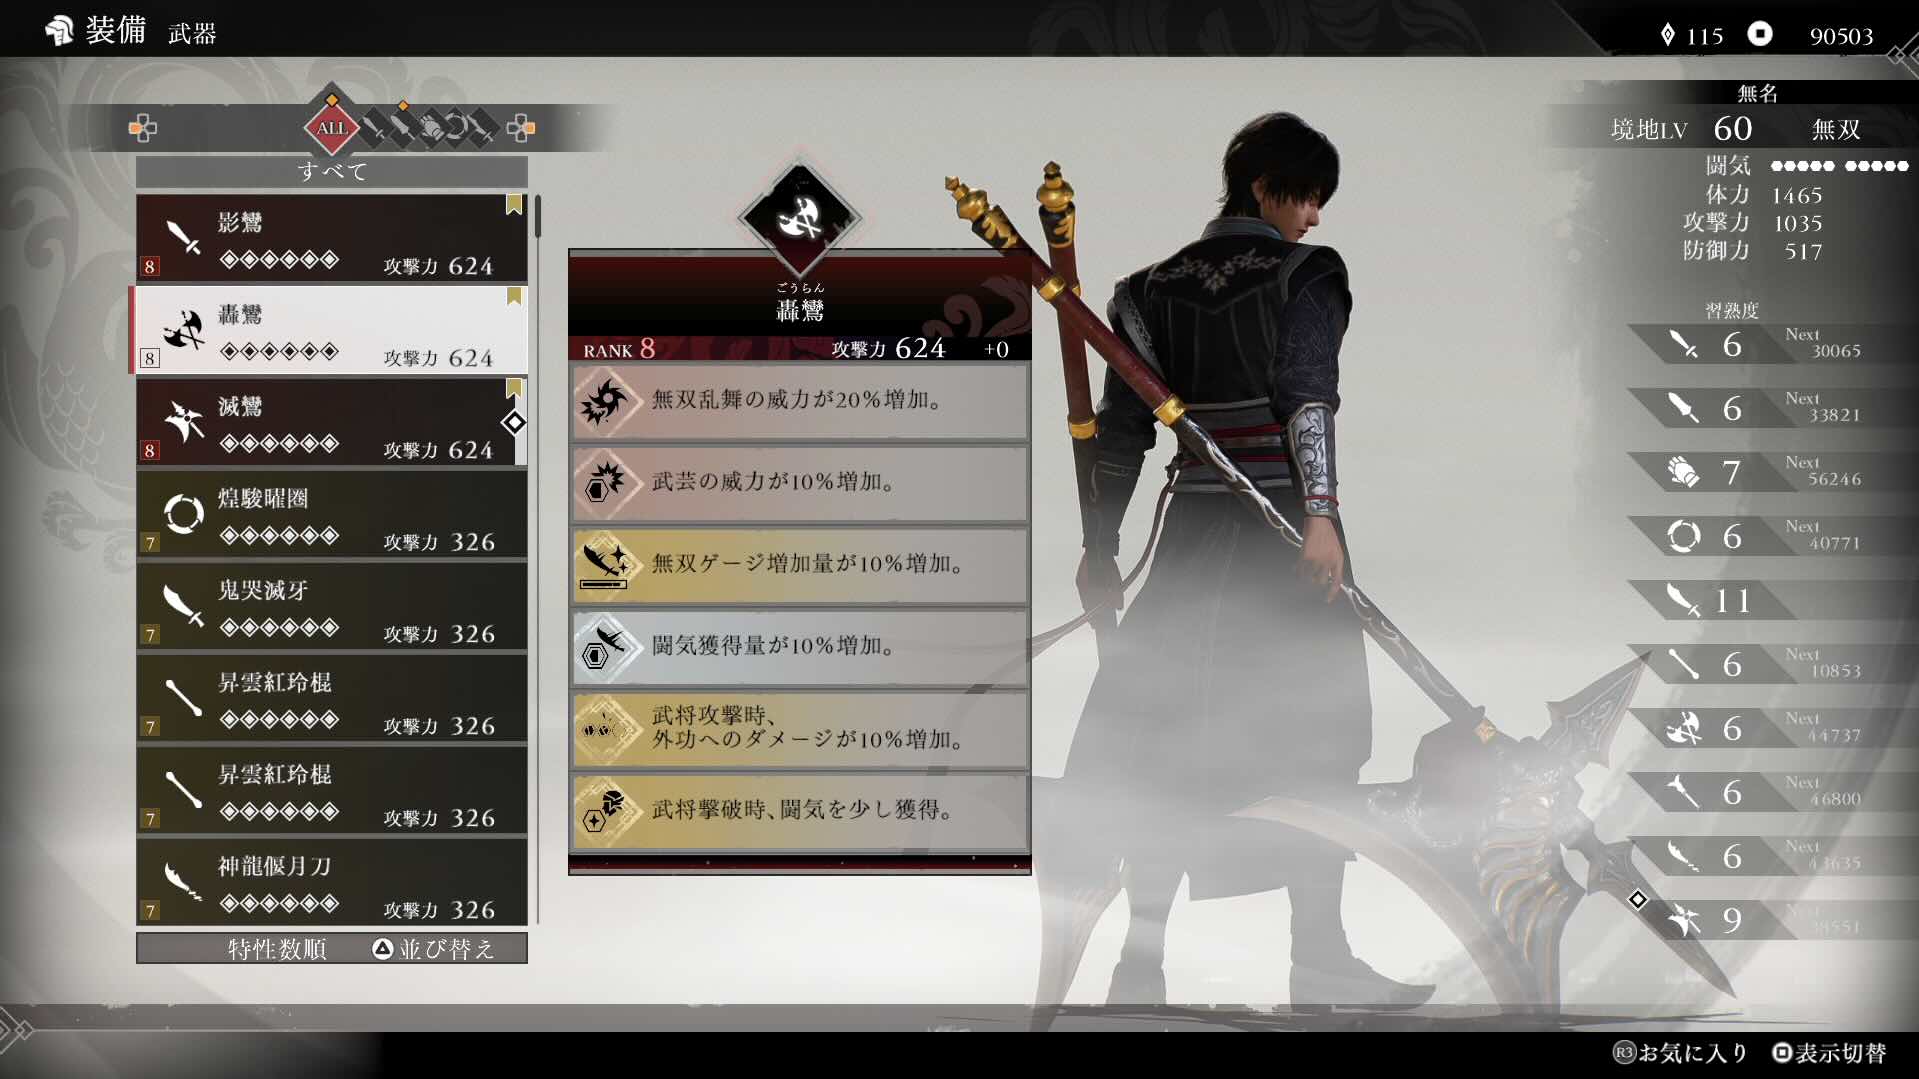This screenshot has width=1919, height=1079.
Task: Open the 特性数順 sort order selector
Action: [277, 949]
